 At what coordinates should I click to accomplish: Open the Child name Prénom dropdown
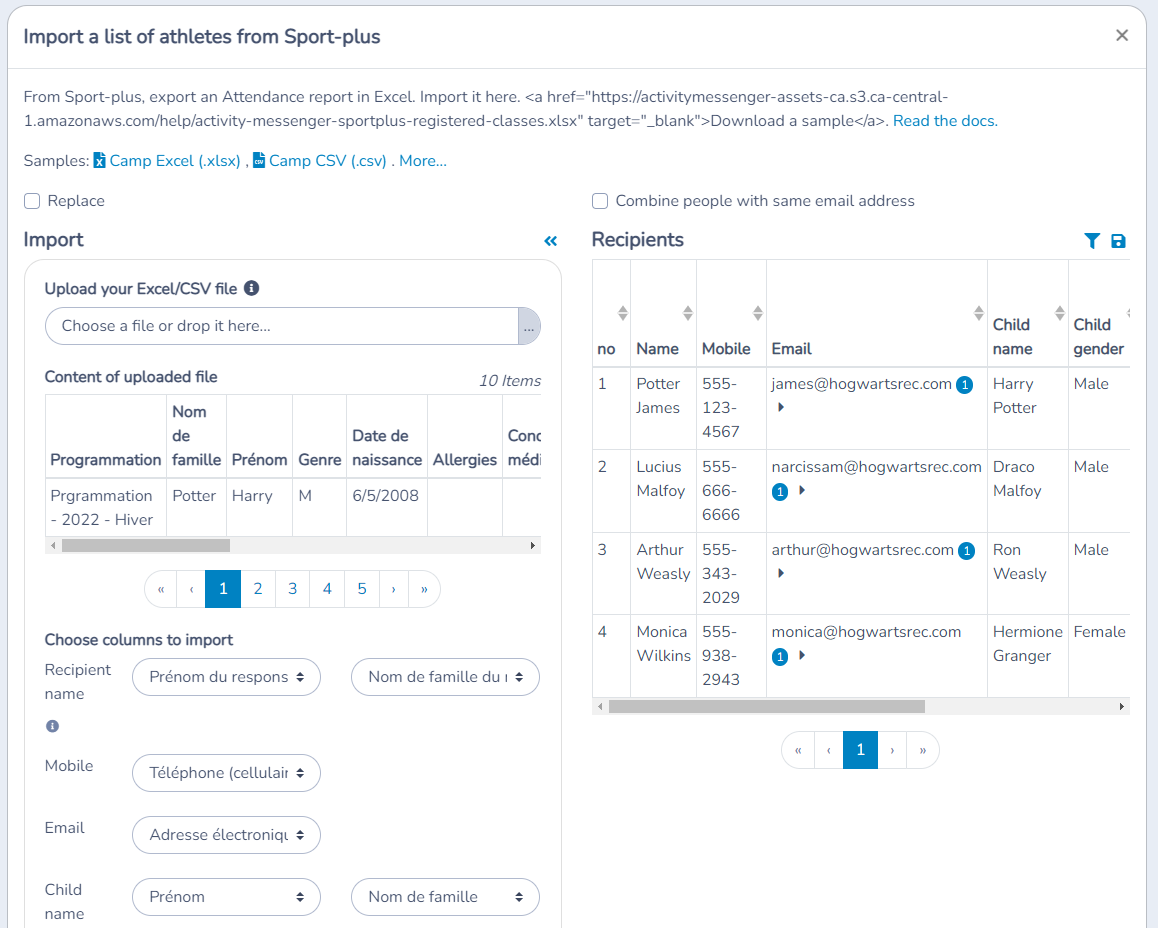[226, 897]
